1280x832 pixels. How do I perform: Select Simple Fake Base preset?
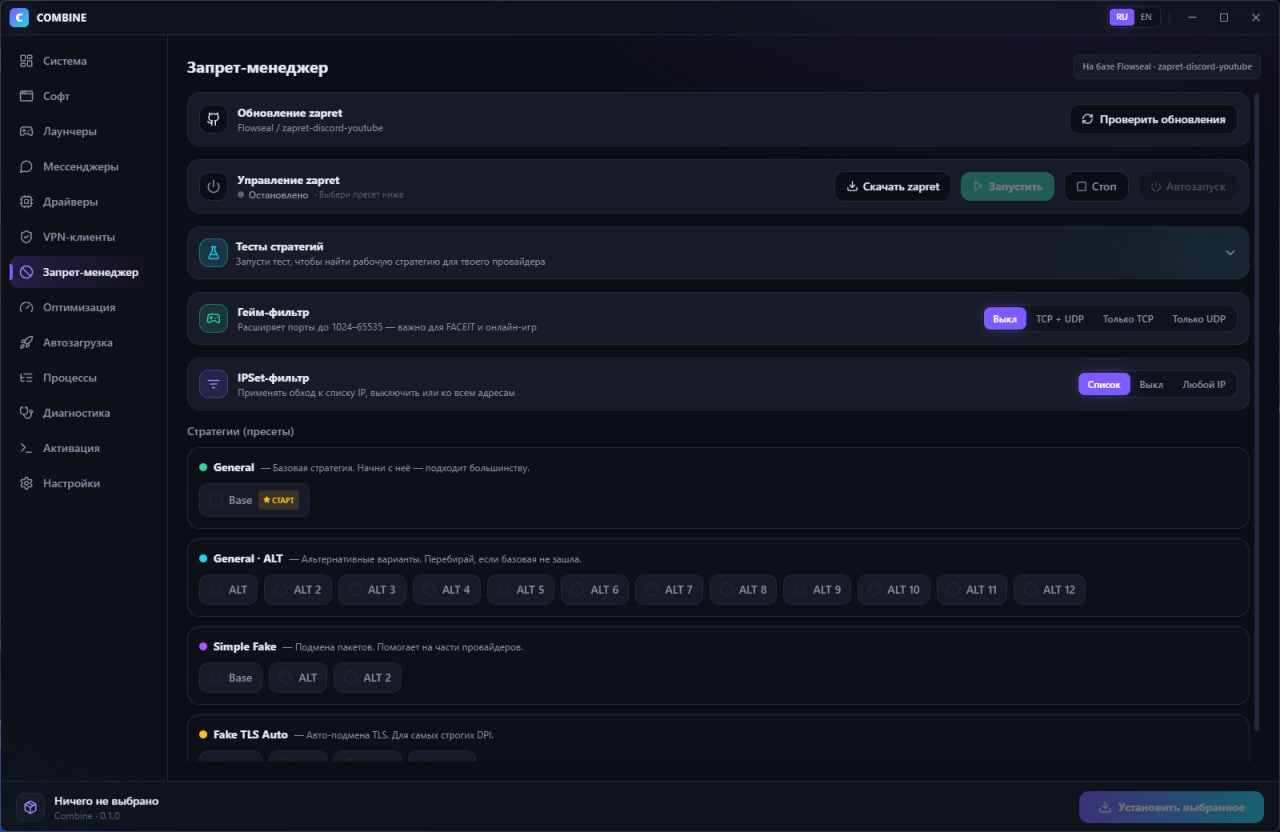point(231,678)
